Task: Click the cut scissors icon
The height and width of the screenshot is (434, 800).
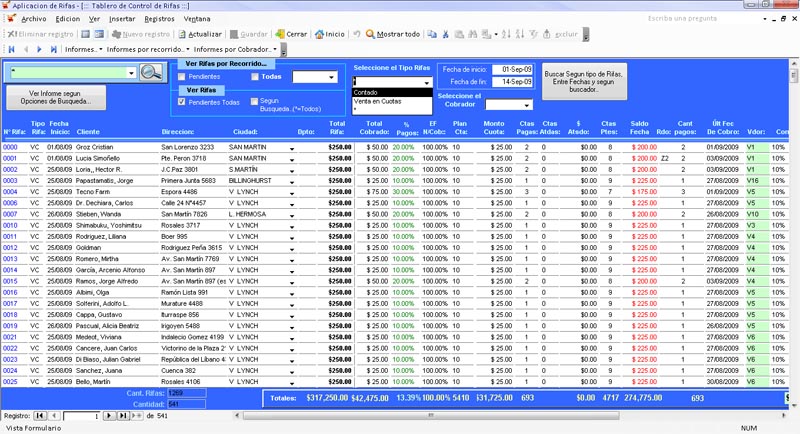Action: click(445, 34)
